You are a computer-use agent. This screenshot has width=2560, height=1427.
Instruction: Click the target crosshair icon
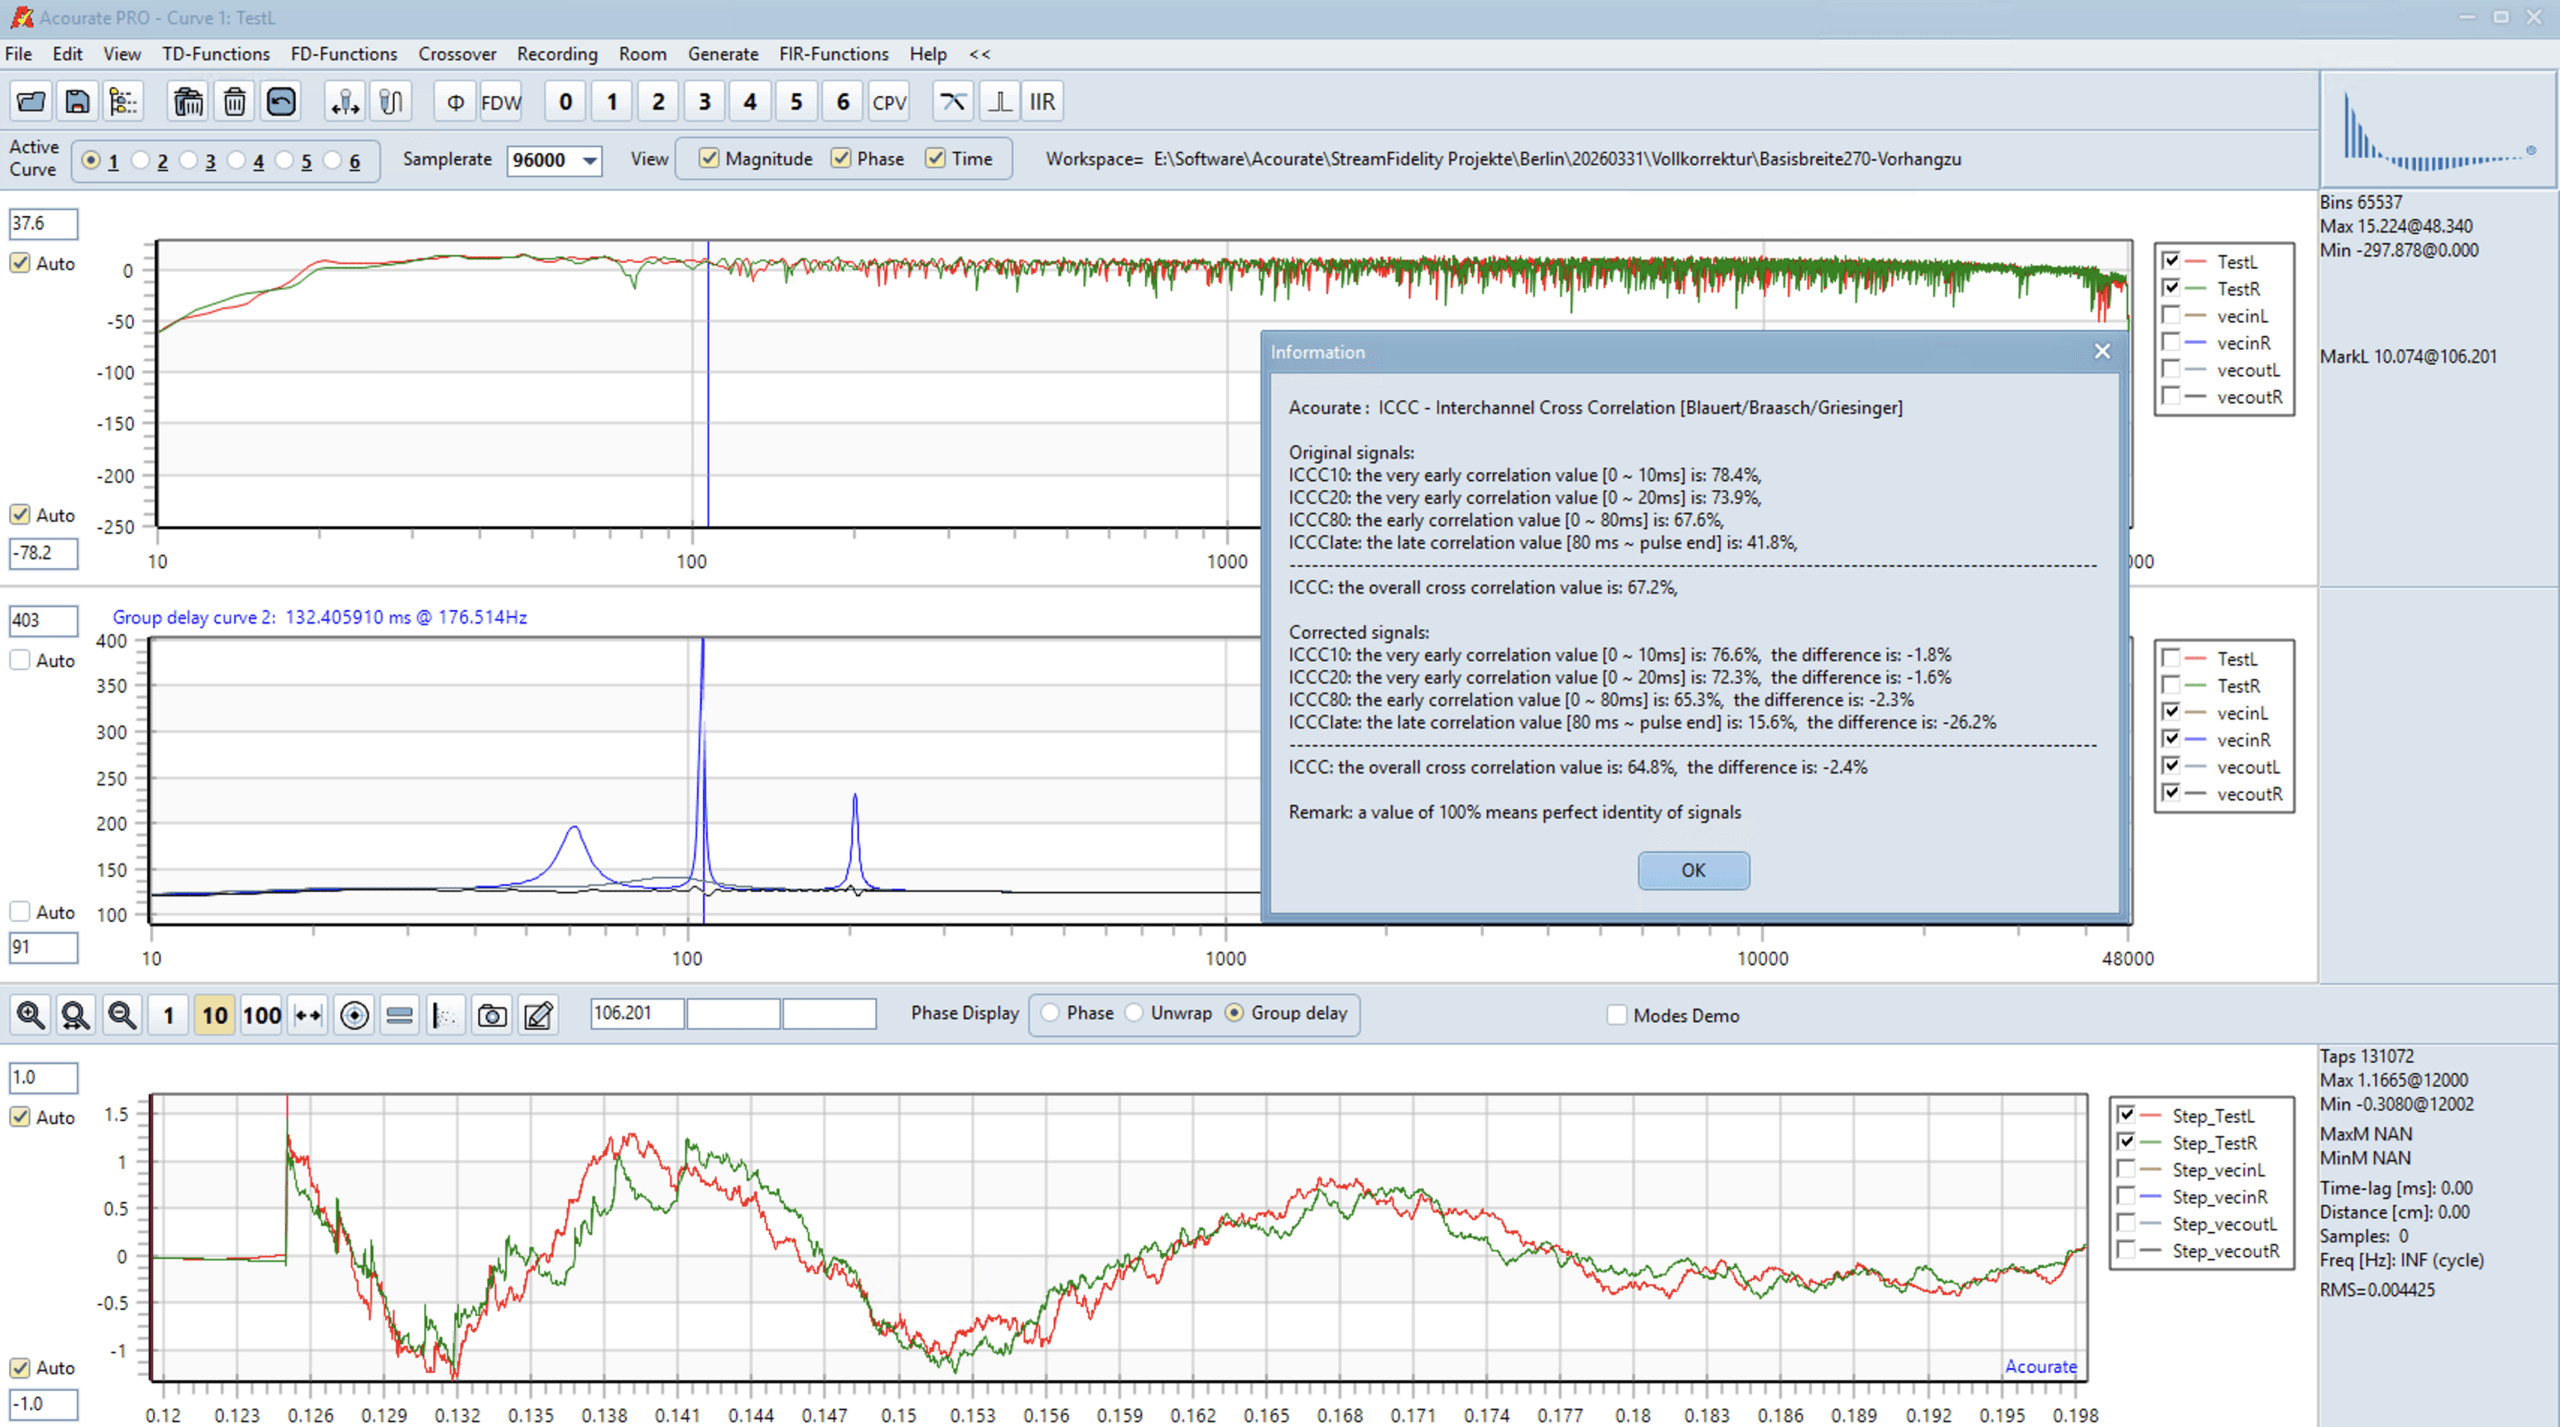pos(354,1015)
